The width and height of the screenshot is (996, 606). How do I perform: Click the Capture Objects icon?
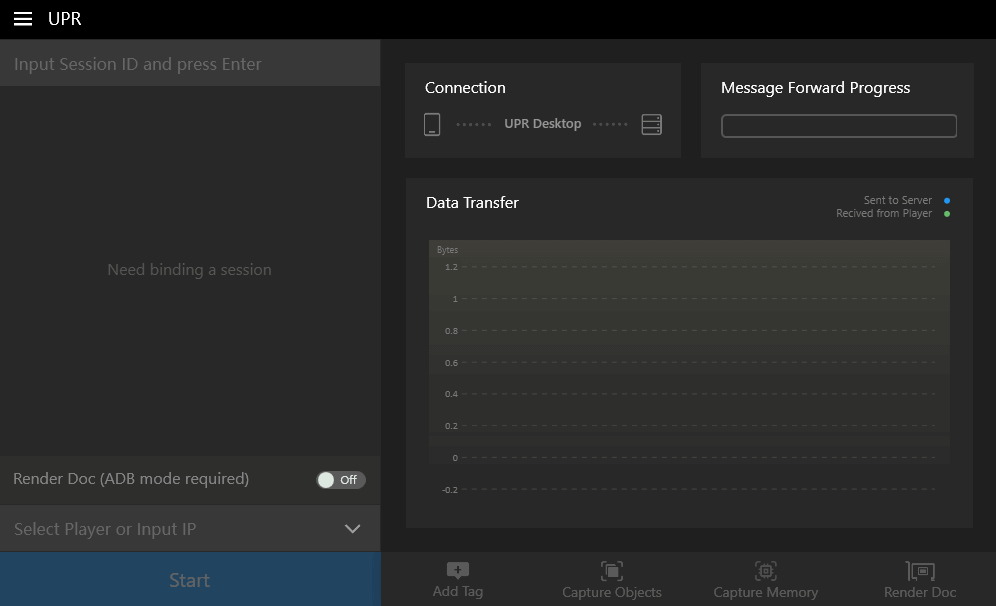tap(611, 571)
